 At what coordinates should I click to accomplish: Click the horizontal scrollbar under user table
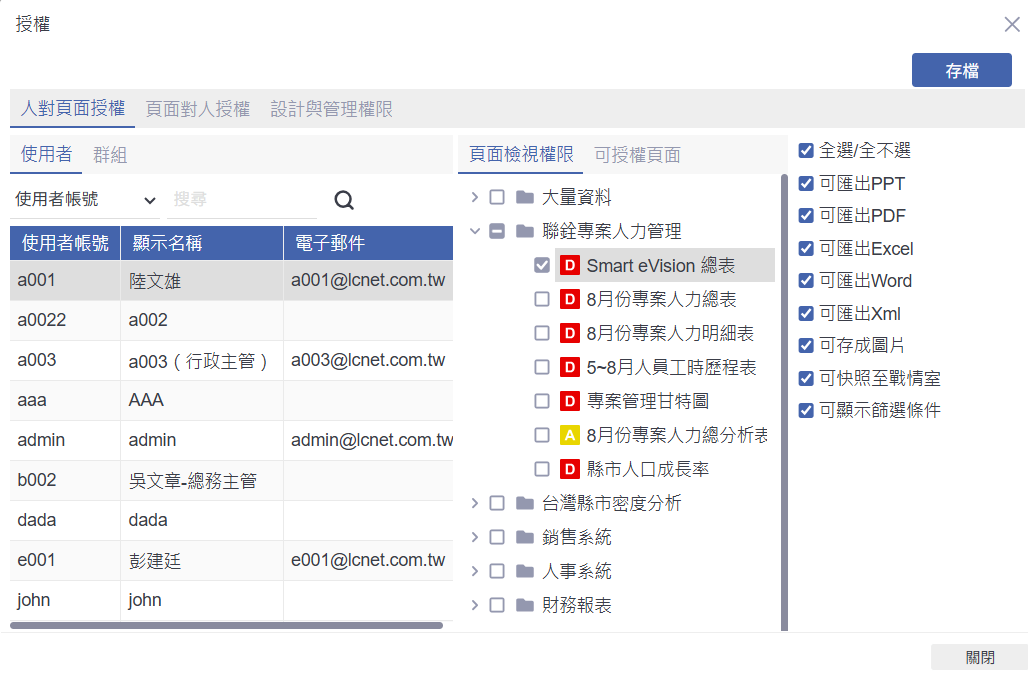coord(226,626)
